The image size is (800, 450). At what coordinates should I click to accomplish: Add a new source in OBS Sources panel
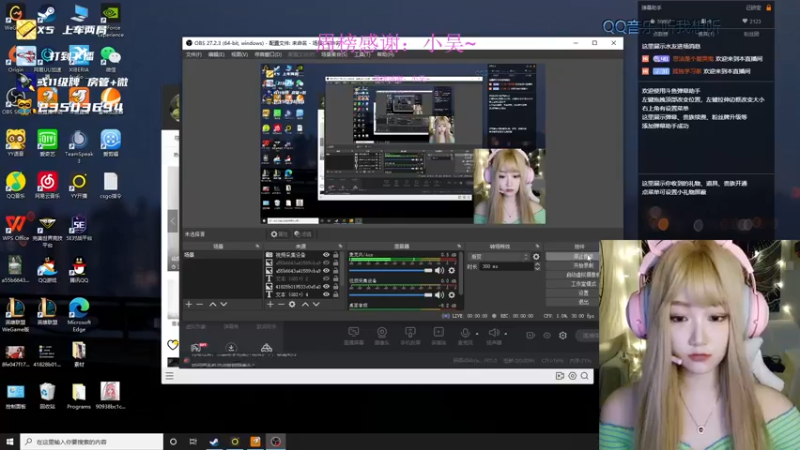pos(270,304)
